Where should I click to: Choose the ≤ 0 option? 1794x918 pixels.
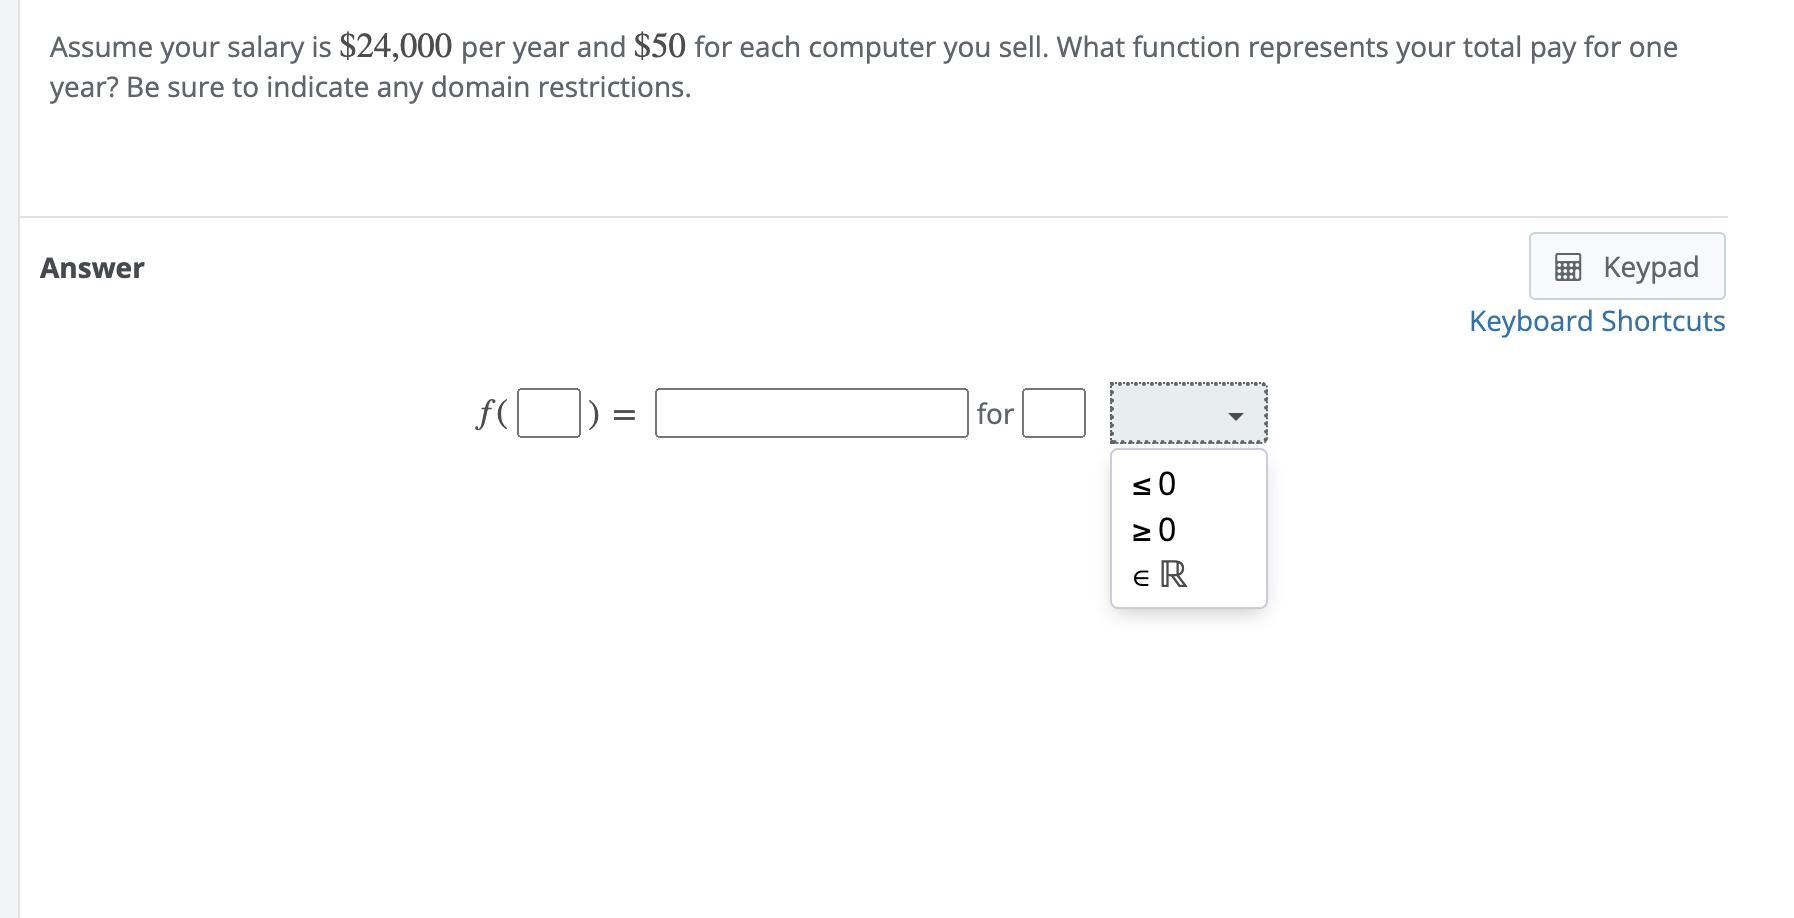click(x=1154, y=485)
